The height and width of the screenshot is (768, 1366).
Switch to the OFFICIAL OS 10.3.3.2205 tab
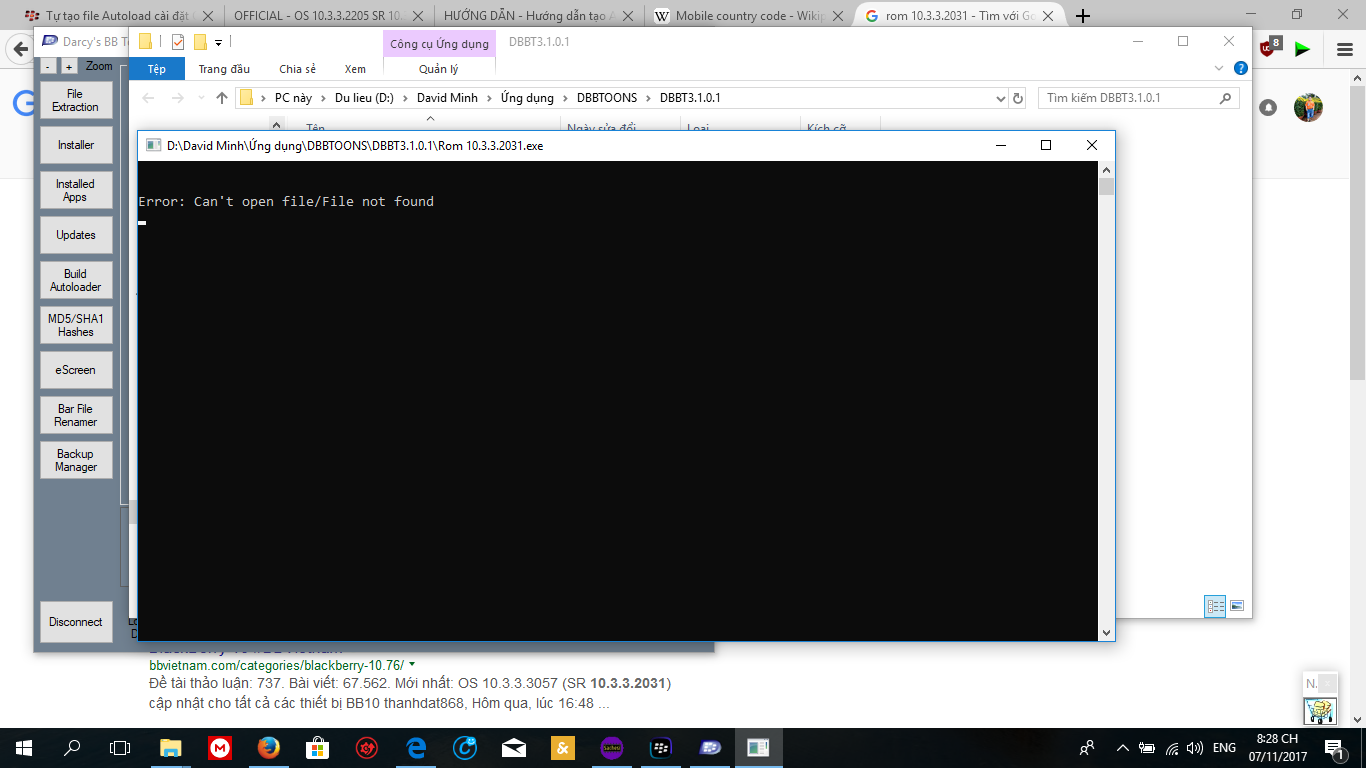coord(330,16)
